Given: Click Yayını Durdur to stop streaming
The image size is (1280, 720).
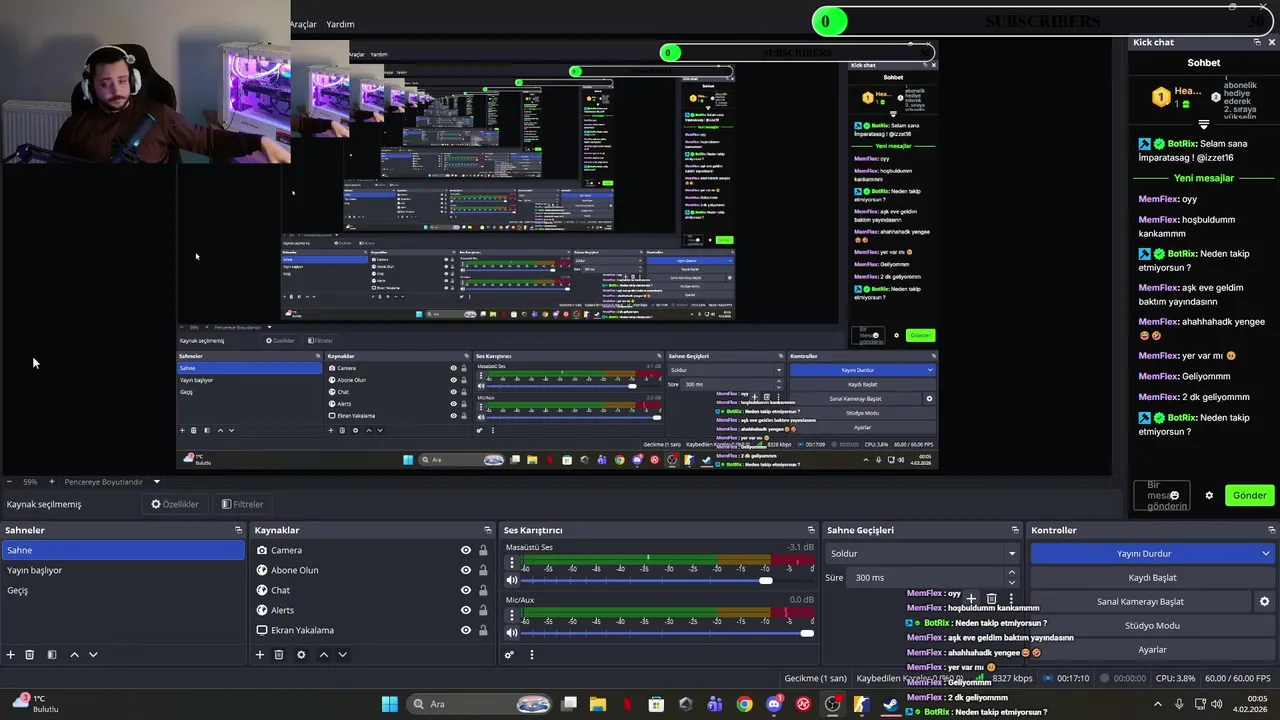Looking at the screenshot, I should [x=1144, y=553].
